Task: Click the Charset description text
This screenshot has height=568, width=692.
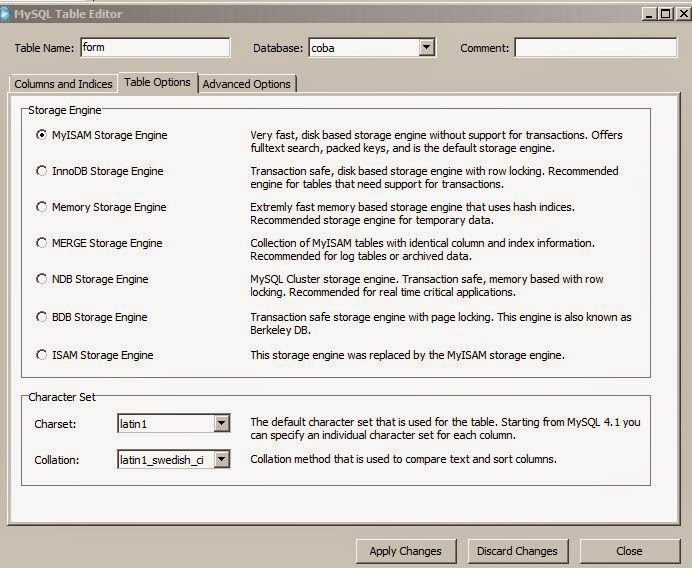Action: pos(445,429)
